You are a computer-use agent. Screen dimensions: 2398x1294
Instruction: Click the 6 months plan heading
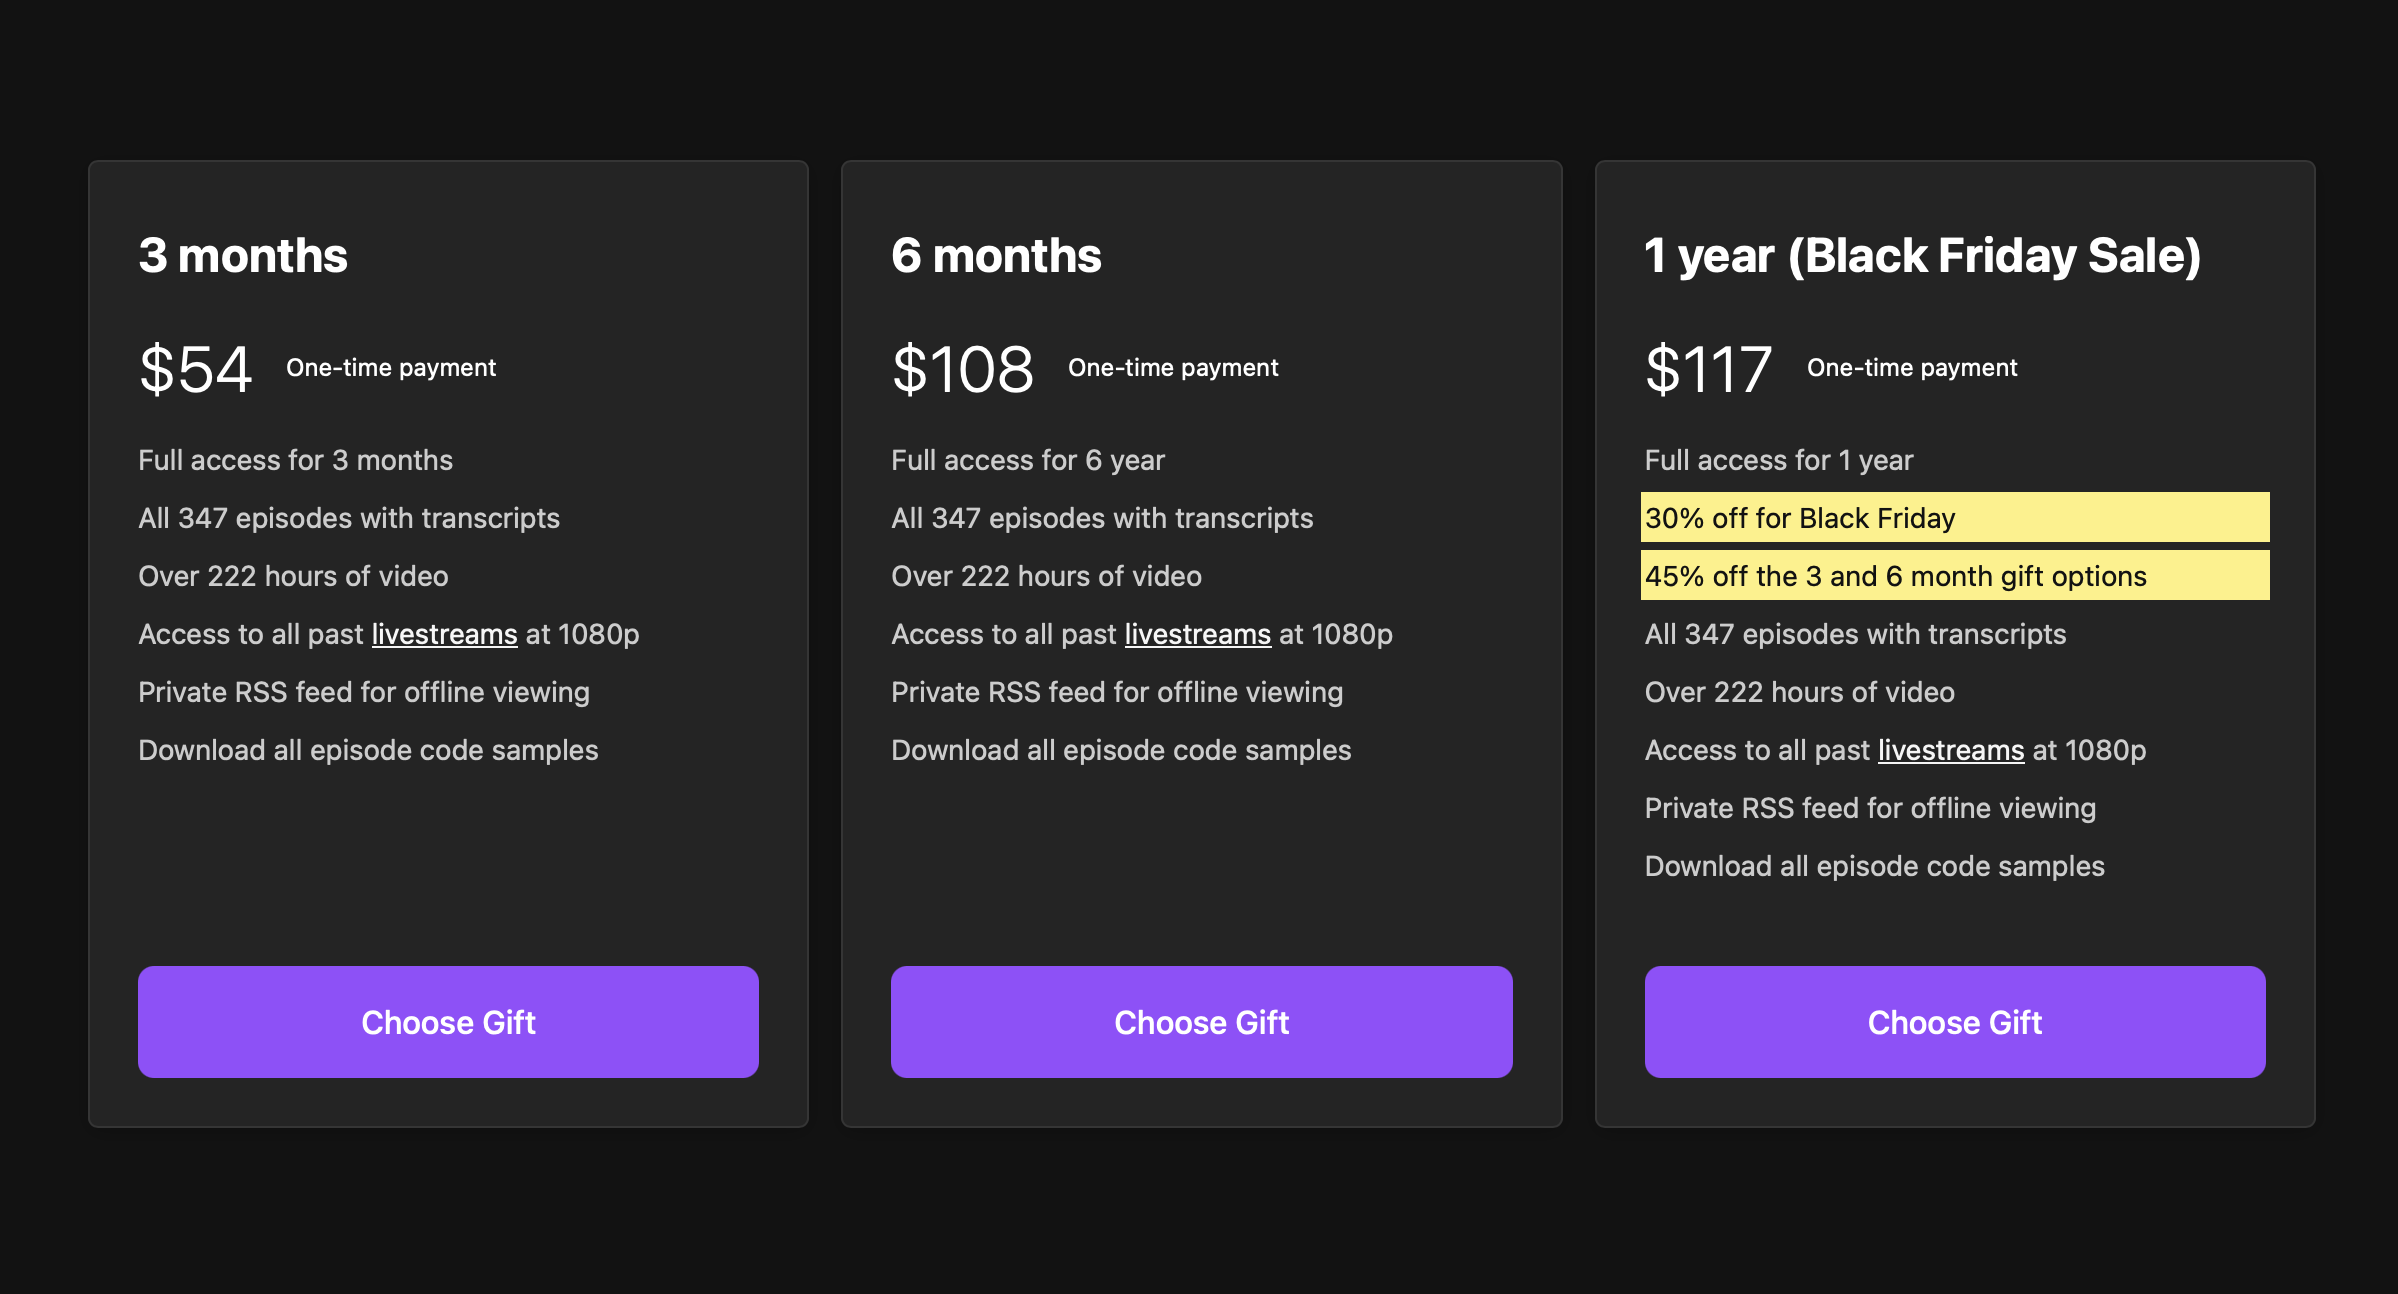(x=996, y=255)
